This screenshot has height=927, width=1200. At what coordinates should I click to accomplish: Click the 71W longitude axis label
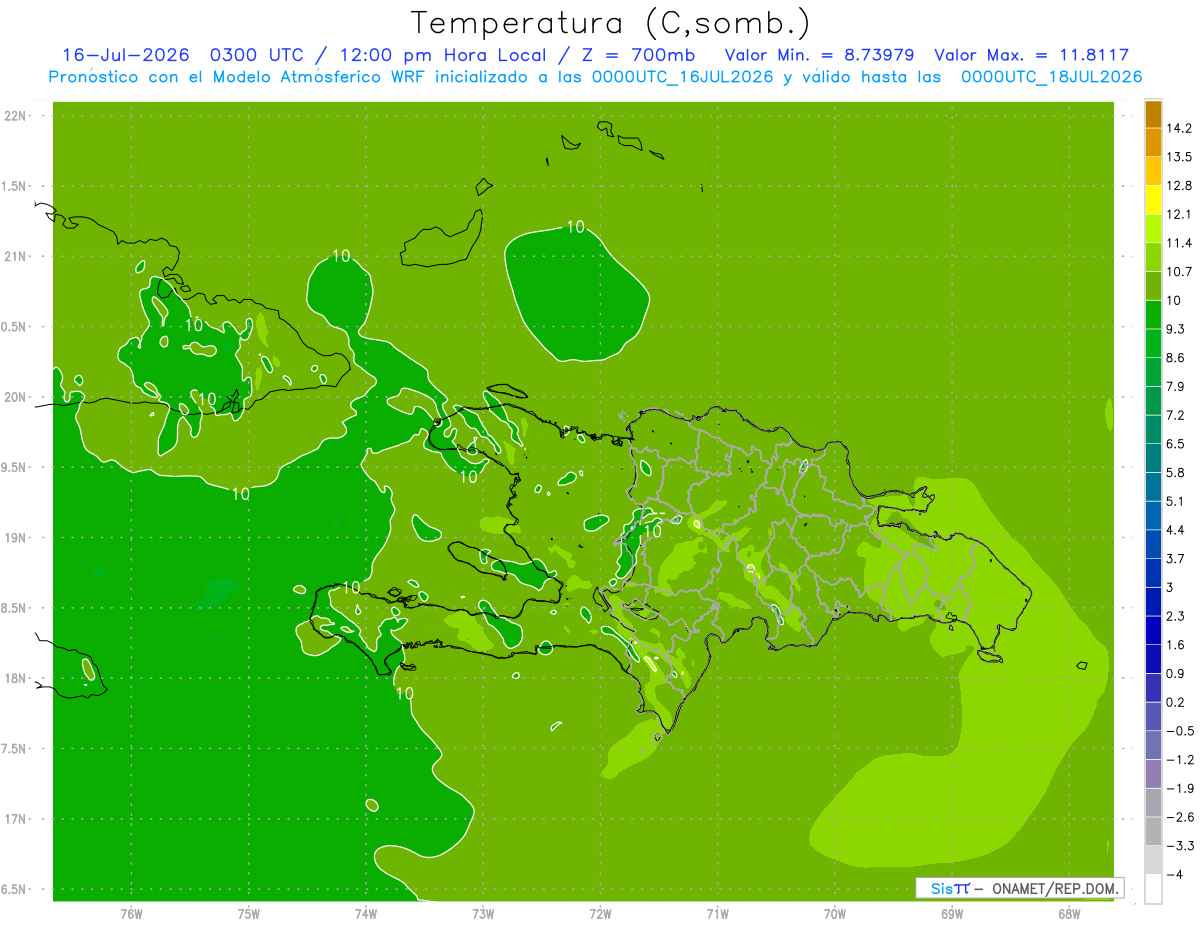(717, 913)
